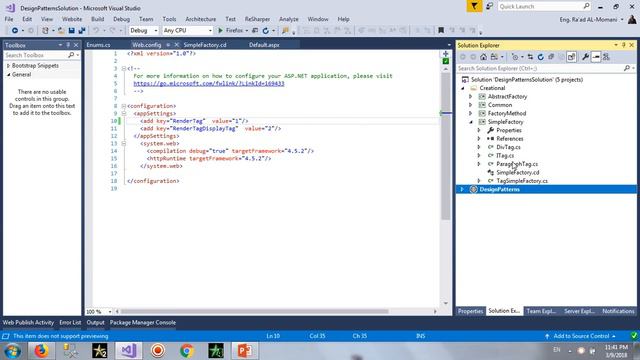The image size is (640, 360).
Task: Toggle the Show All Files button
Action: [571, 57]
